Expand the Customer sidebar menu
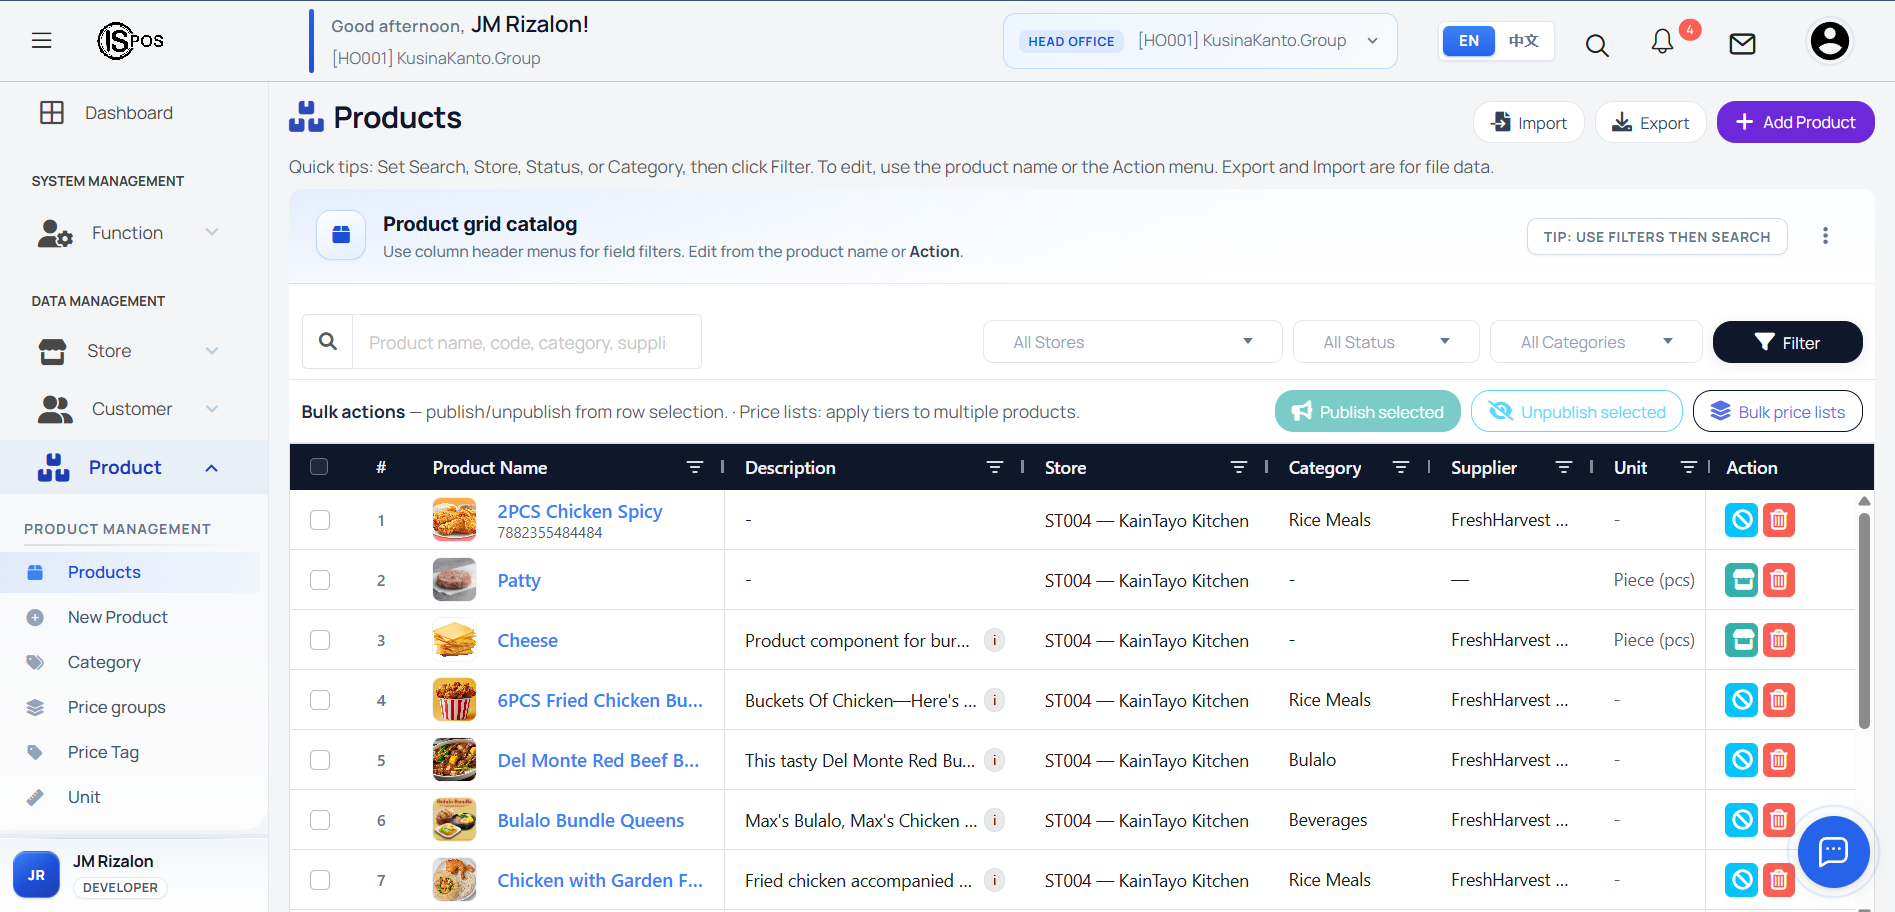 tap(128, 409)
